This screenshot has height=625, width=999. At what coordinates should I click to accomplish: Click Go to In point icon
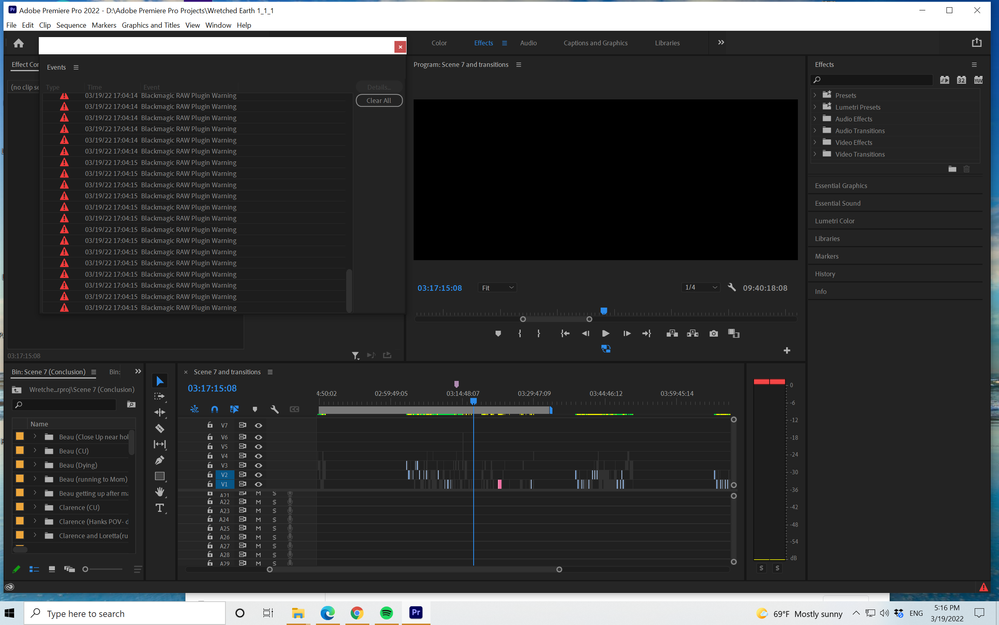[565, 333]
